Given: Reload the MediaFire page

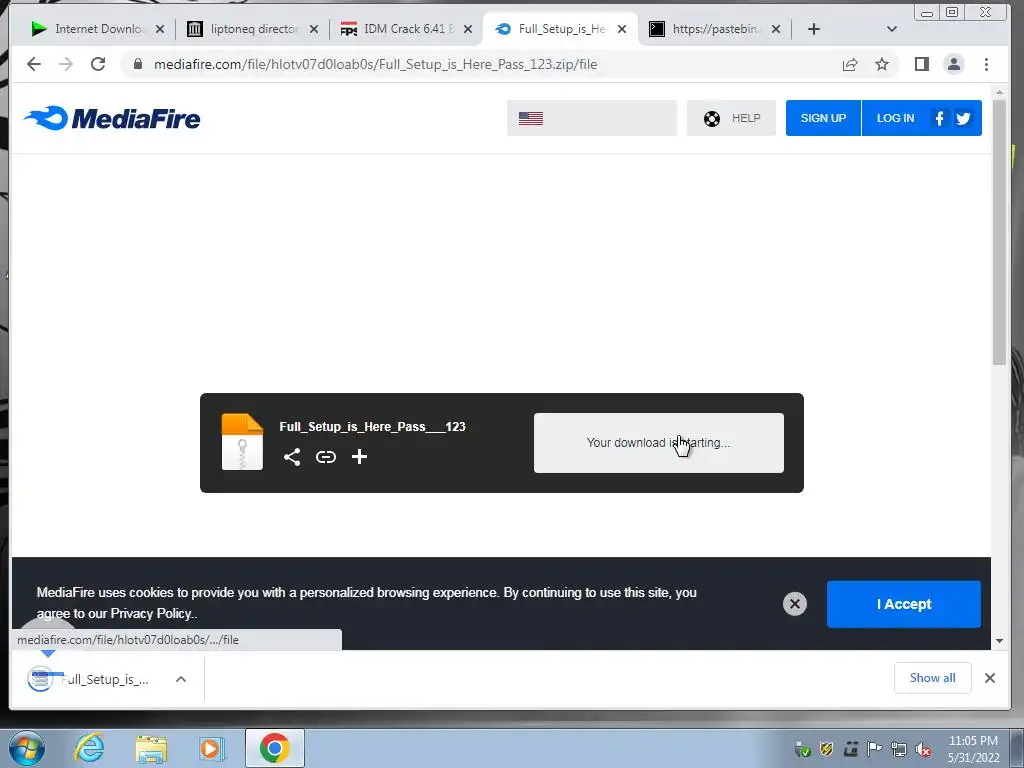Looking at the screenshot, I should coord(98,64).
